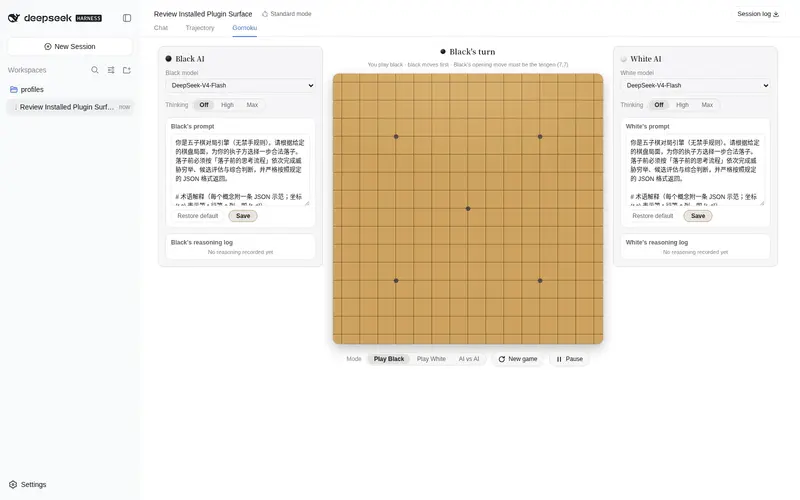The height and width of the screenshot is (500, 800).
Task: Set Black AI thinking to High
Action: [x=227, y=105]
